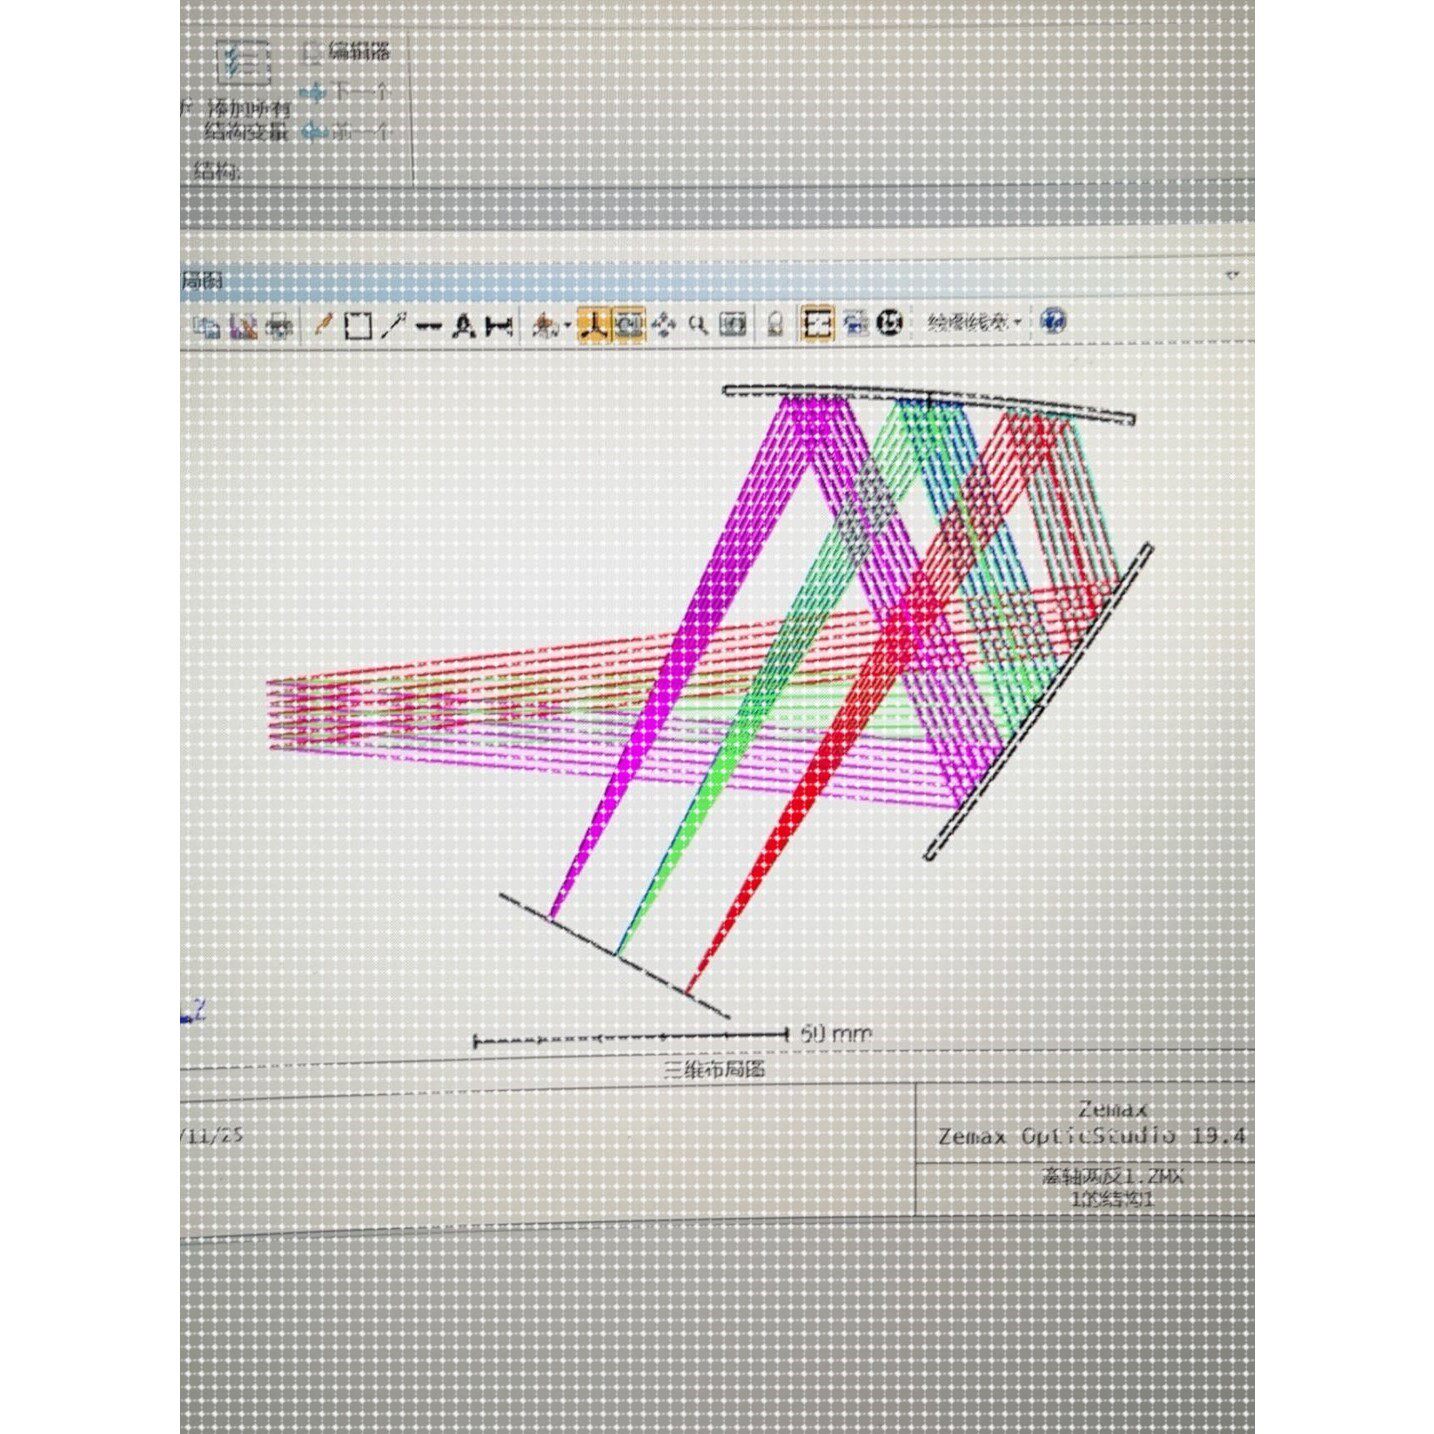Image resolution: width=1434 pixels, height=1434 pixels.
Task: Click the blue globe help icon
Action: (1052, 322)
